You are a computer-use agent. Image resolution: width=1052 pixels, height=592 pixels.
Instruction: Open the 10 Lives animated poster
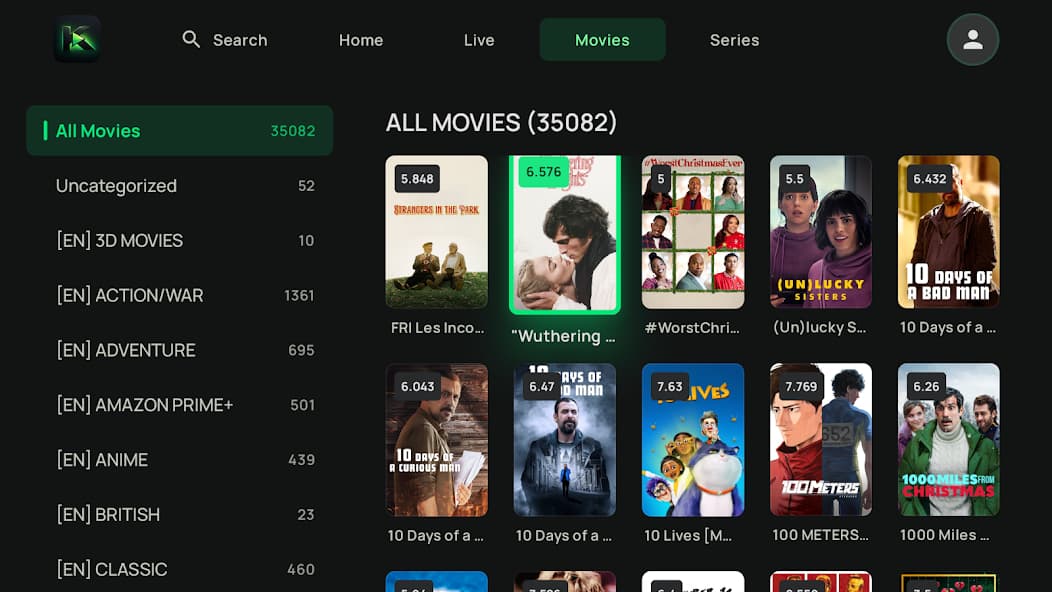(693, 440)
